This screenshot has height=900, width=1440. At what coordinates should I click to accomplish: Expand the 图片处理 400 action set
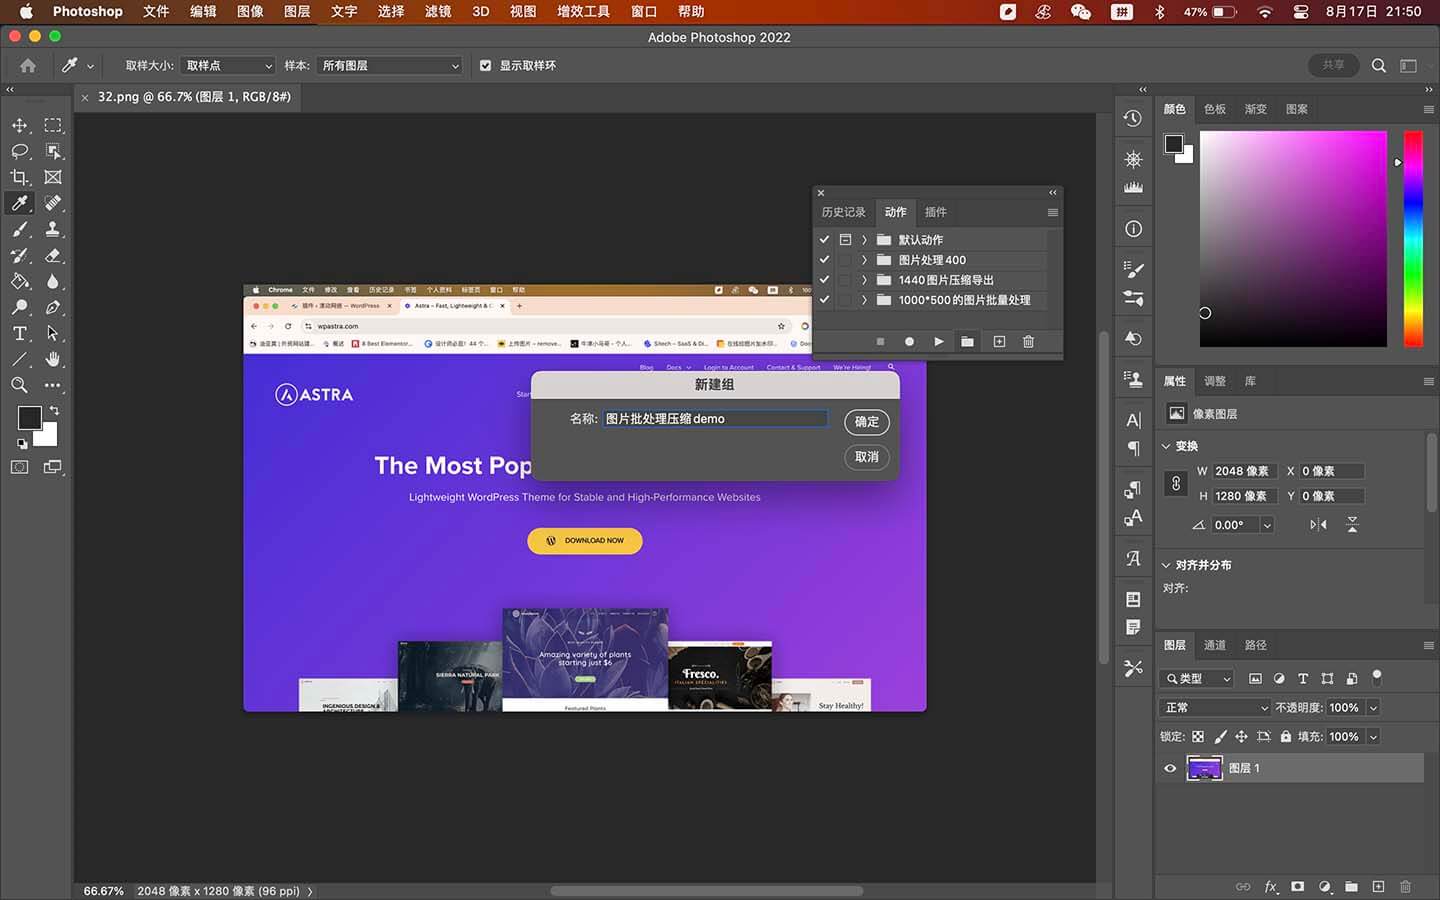click(864, 260)
